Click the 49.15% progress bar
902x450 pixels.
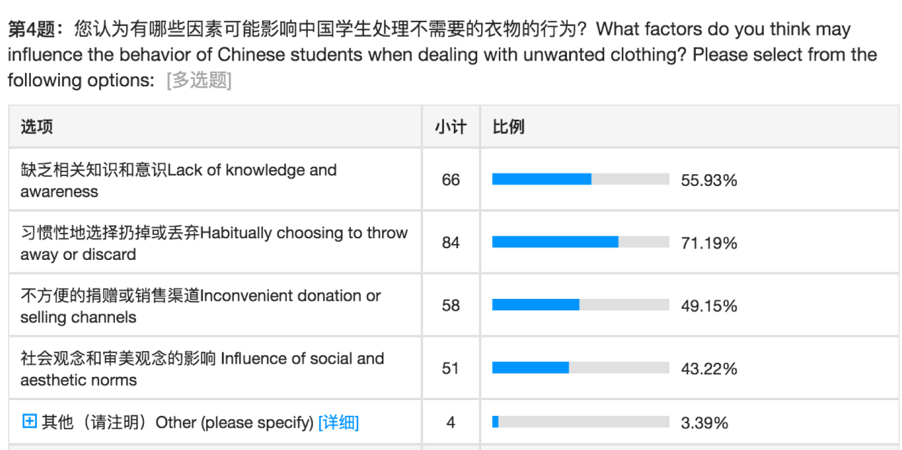pyautogui.click(x=580, y=305)
